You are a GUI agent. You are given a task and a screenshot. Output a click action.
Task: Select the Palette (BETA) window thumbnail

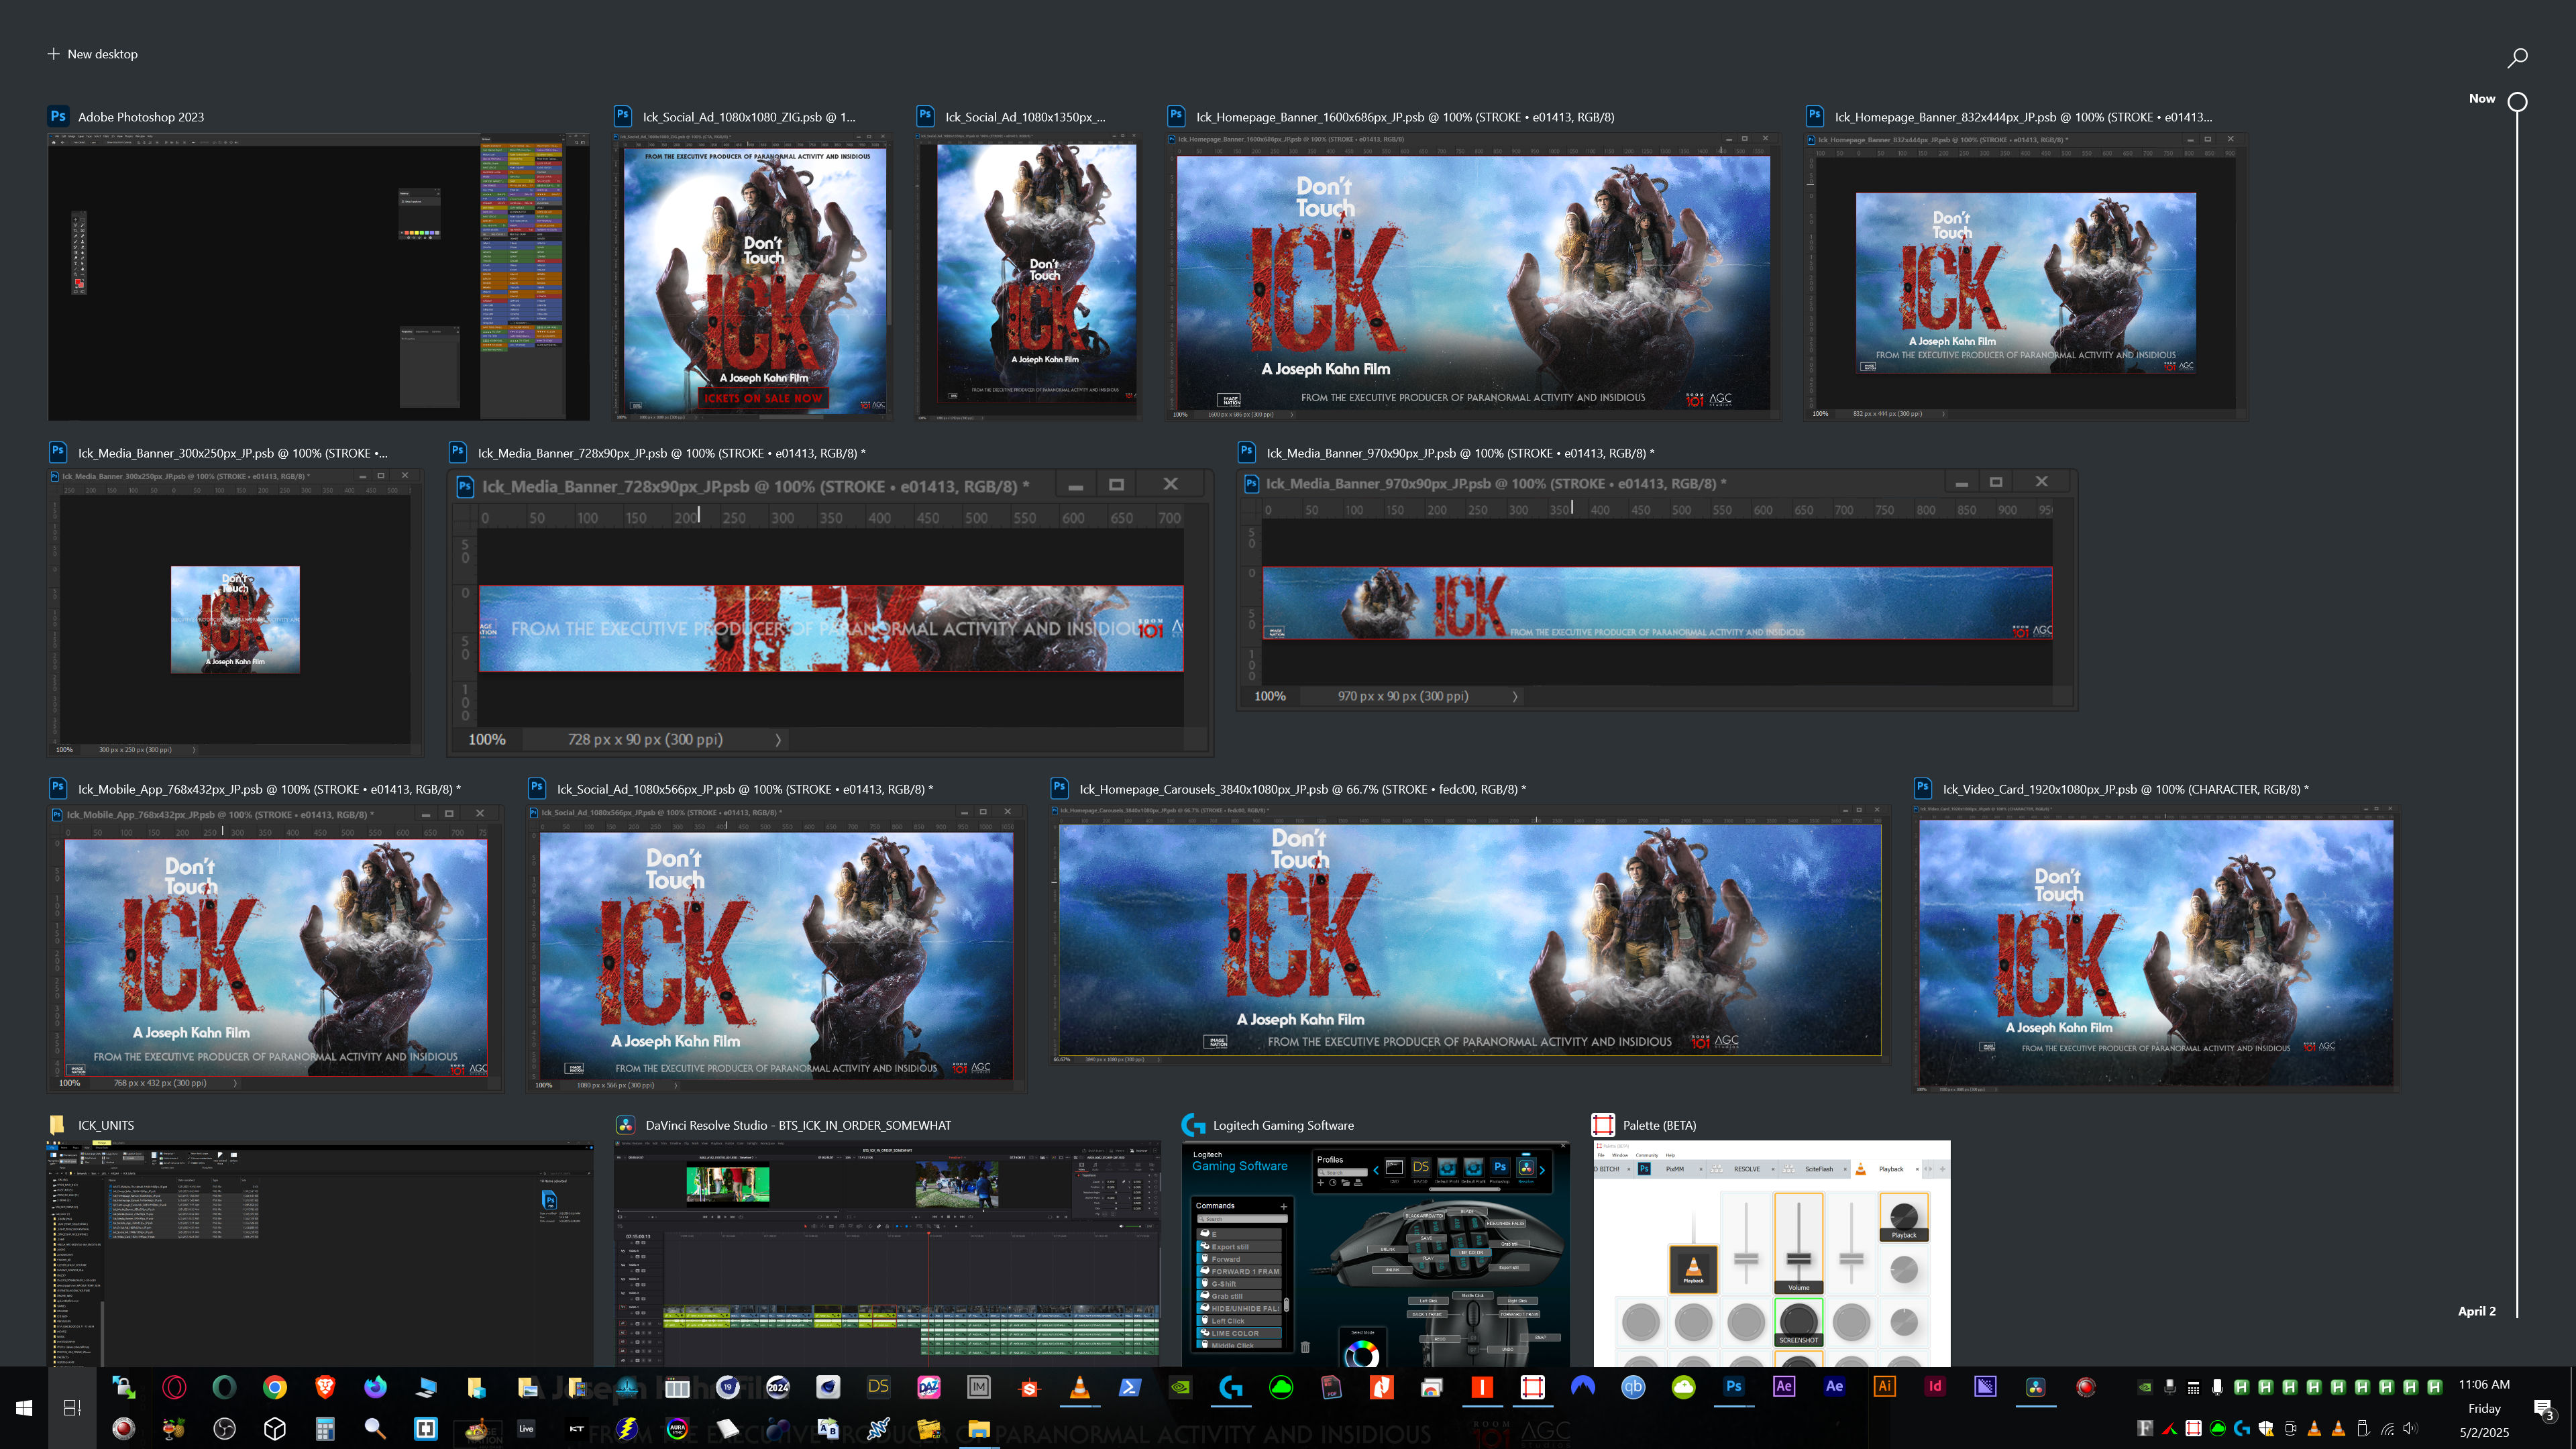pos(1771,1255)
